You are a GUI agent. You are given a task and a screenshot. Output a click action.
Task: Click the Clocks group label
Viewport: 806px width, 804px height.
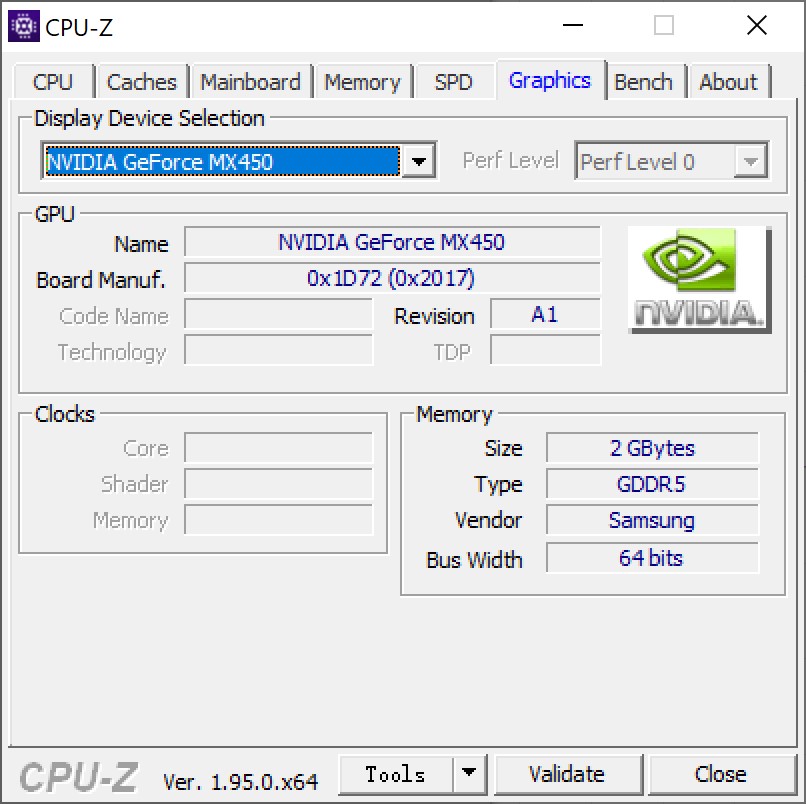coord(65,414)
